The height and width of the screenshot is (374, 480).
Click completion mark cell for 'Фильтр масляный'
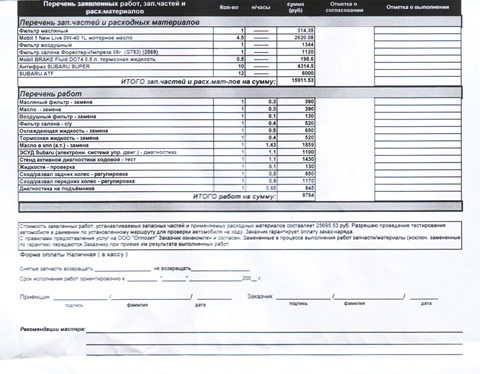(418, 31)
